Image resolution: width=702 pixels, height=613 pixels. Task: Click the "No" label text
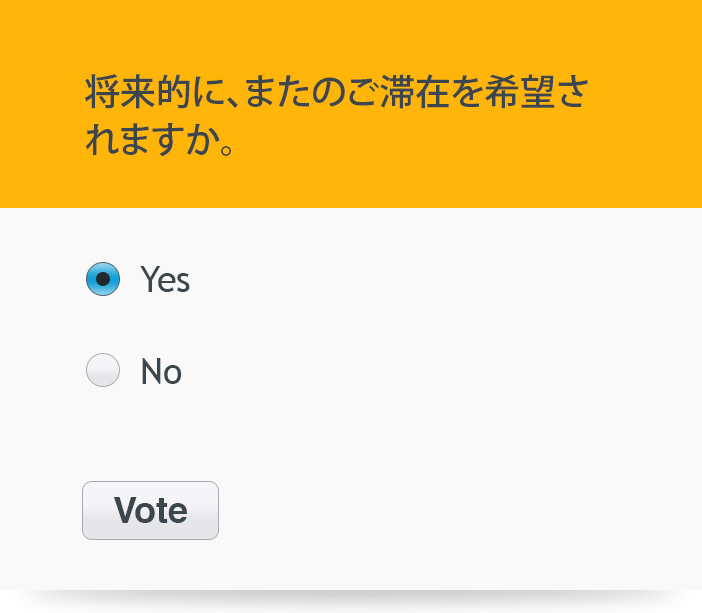pos(161,372)
